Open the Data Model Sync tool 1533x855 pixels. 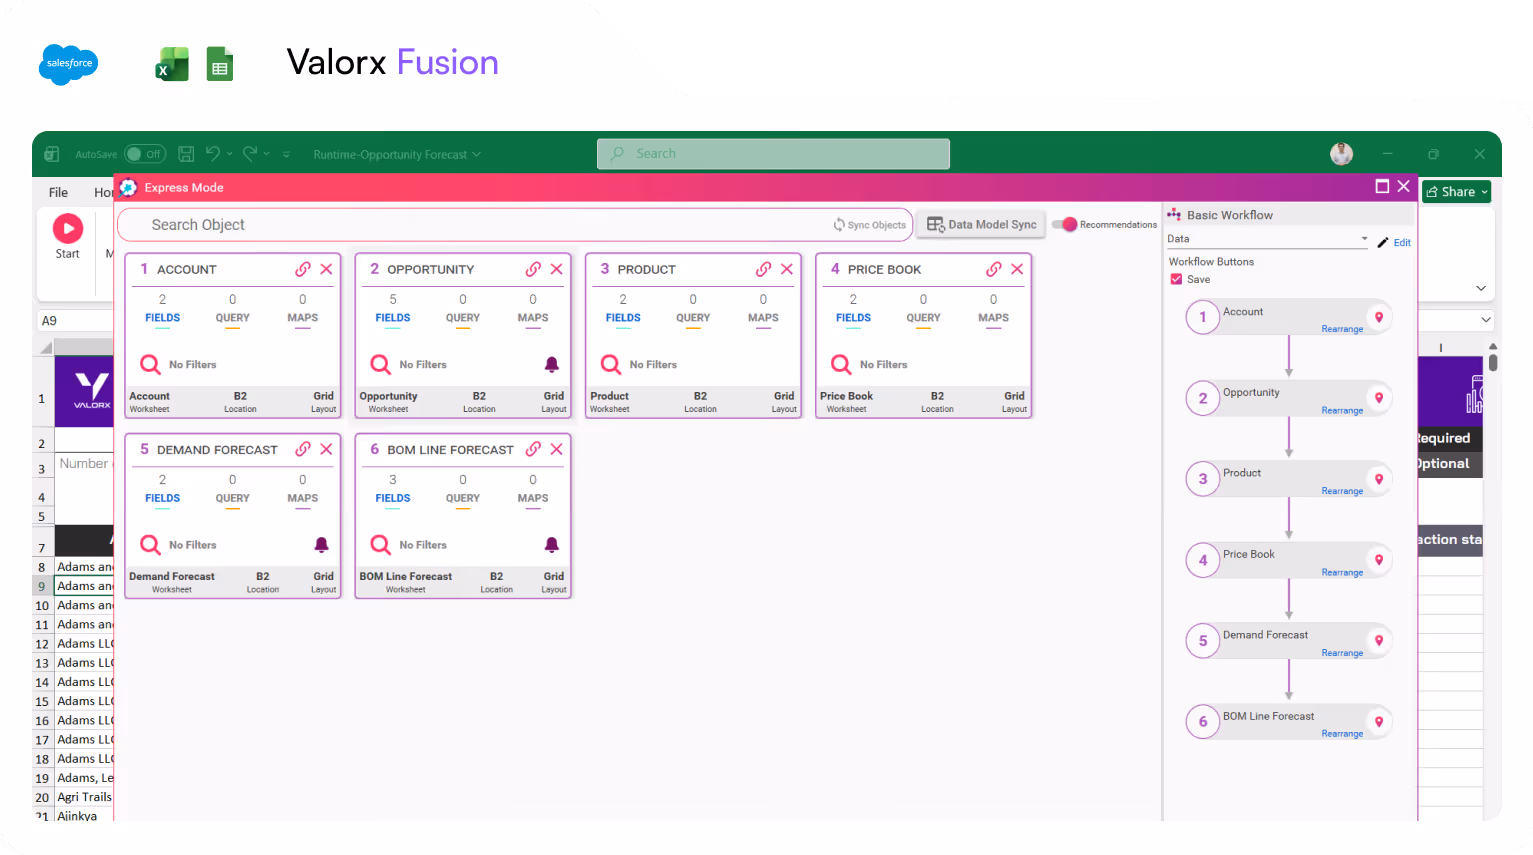tap(979, 224)
